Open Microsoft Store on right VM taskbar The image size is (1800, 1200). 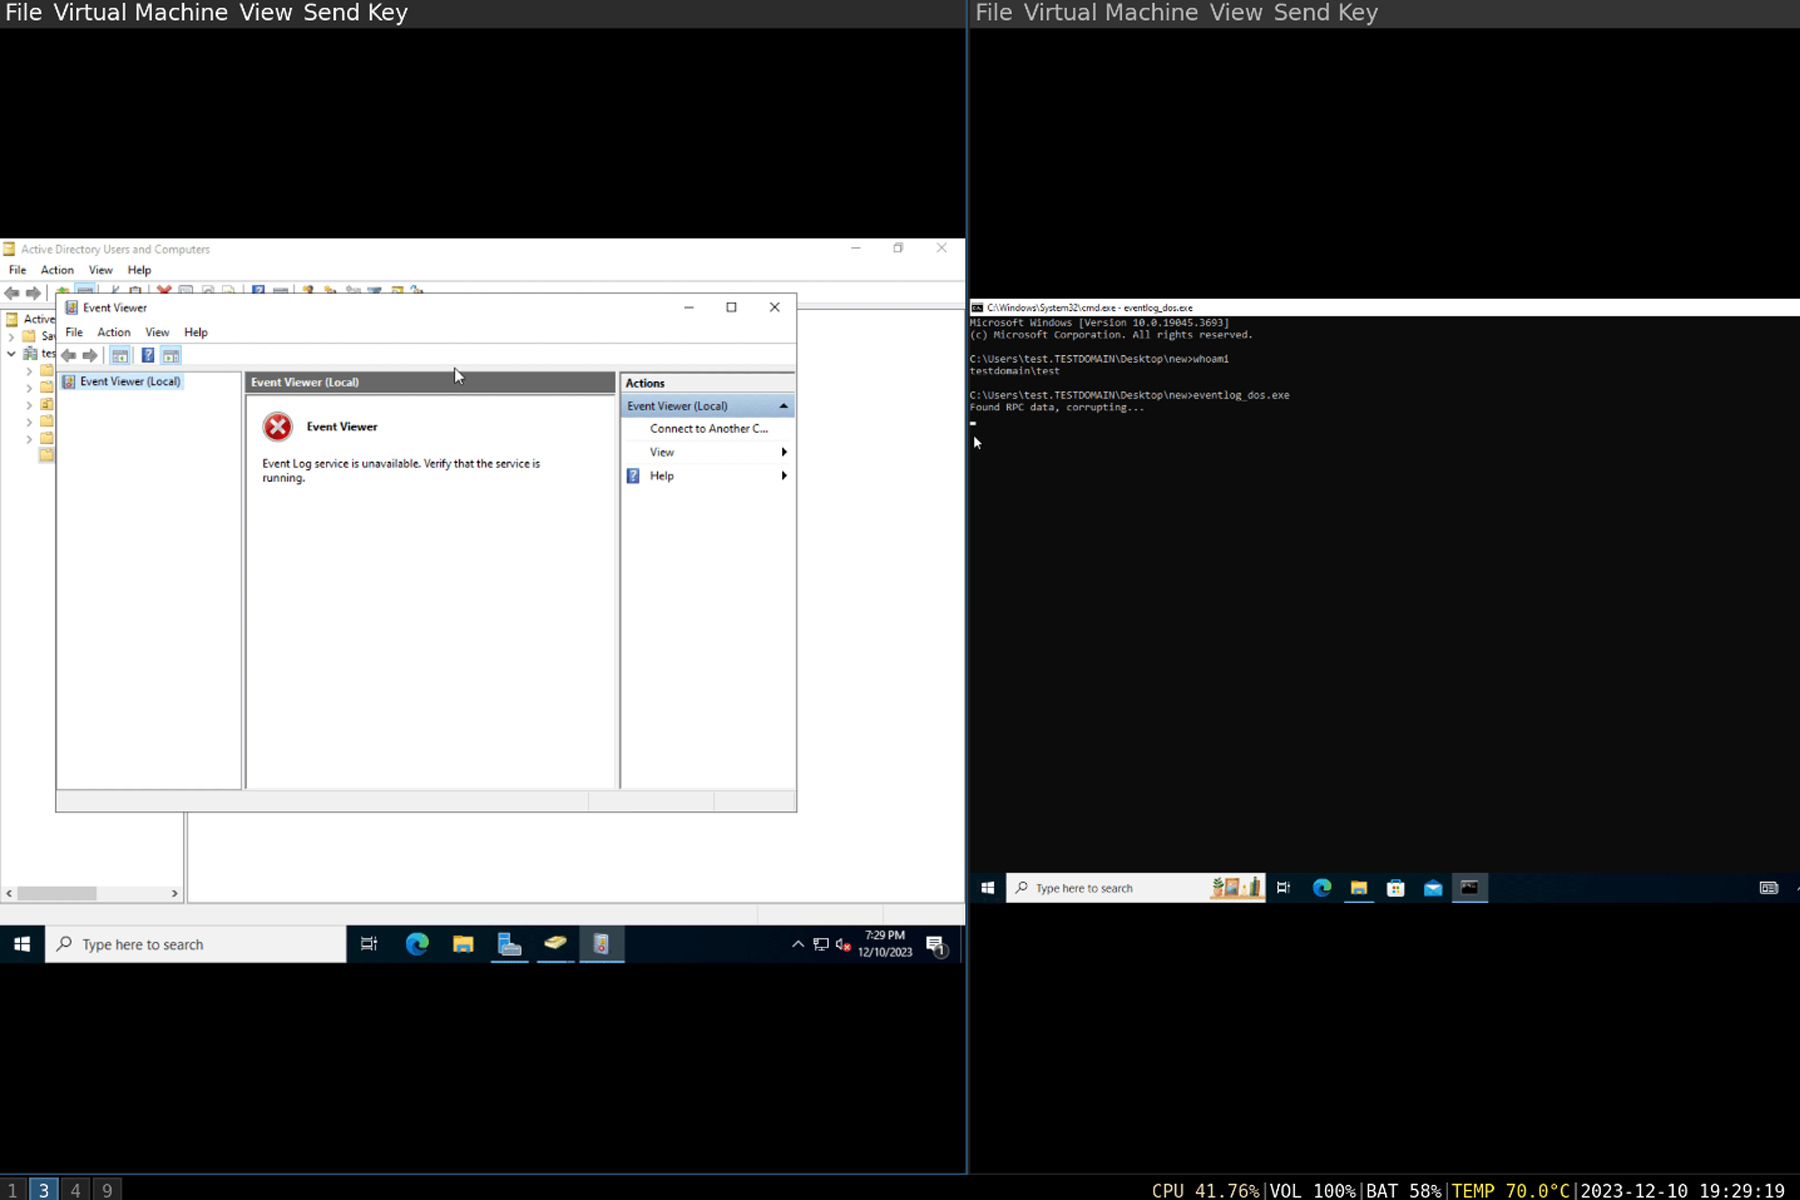point(1396,888)
